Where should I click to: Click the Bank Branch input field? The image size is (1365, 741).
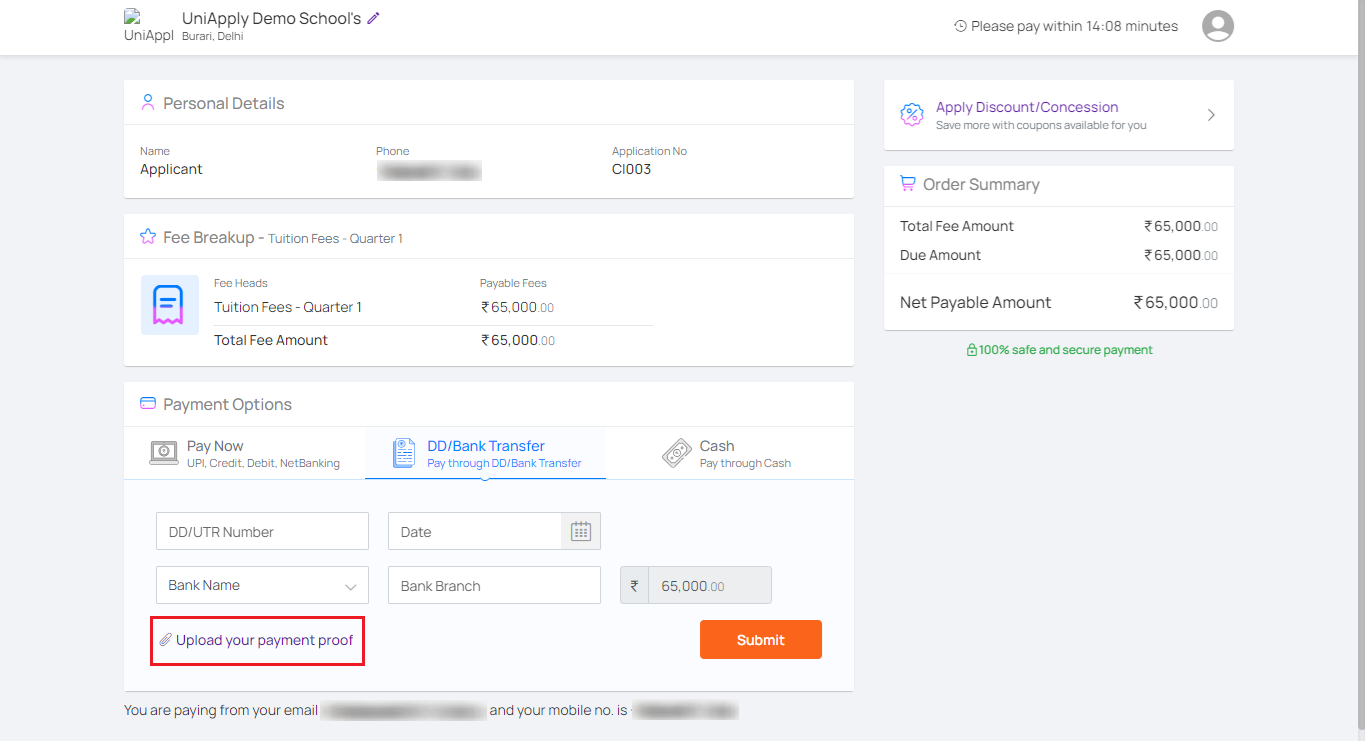point(494,586)
